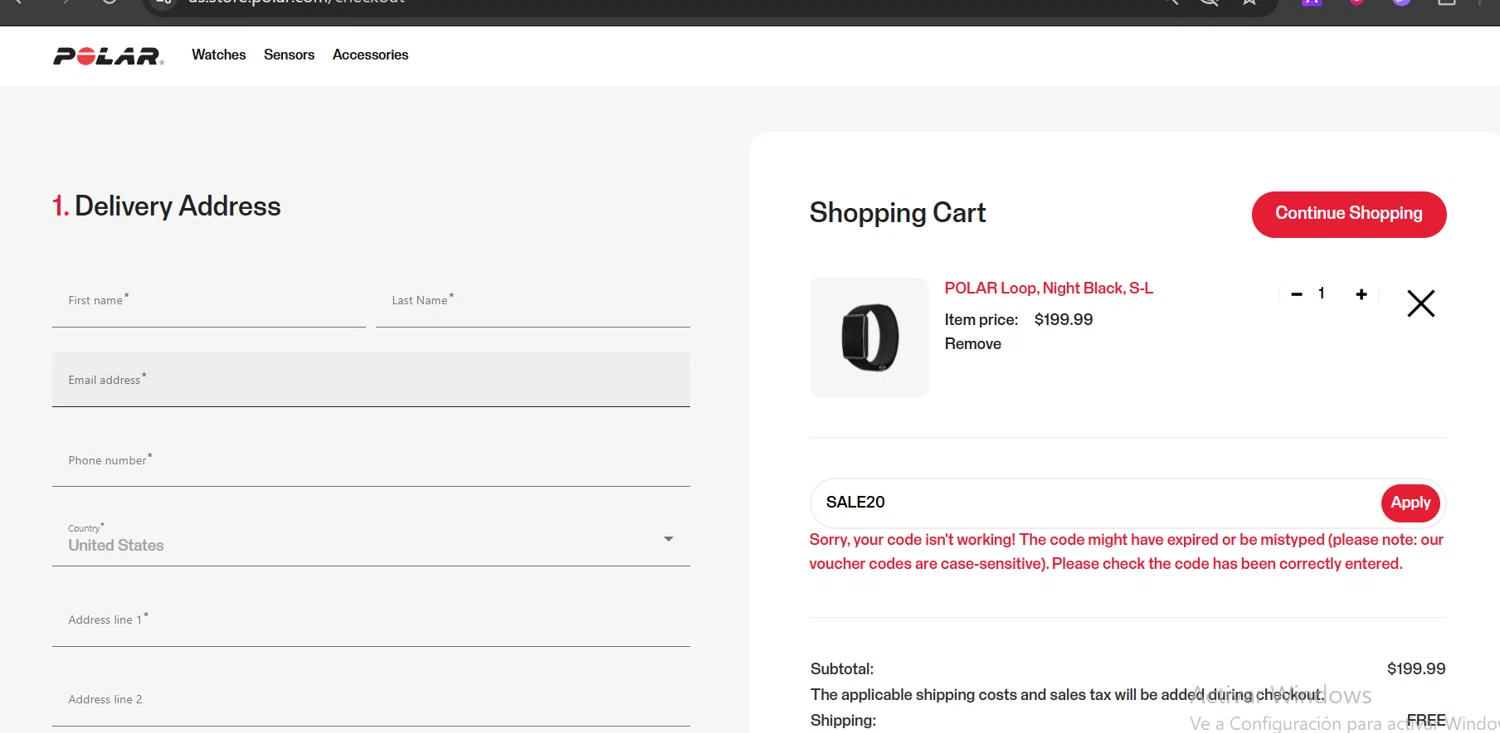Focus the Phone number field
The width and height of the screenshot is (1500, 733).
[x=371, y=460]
